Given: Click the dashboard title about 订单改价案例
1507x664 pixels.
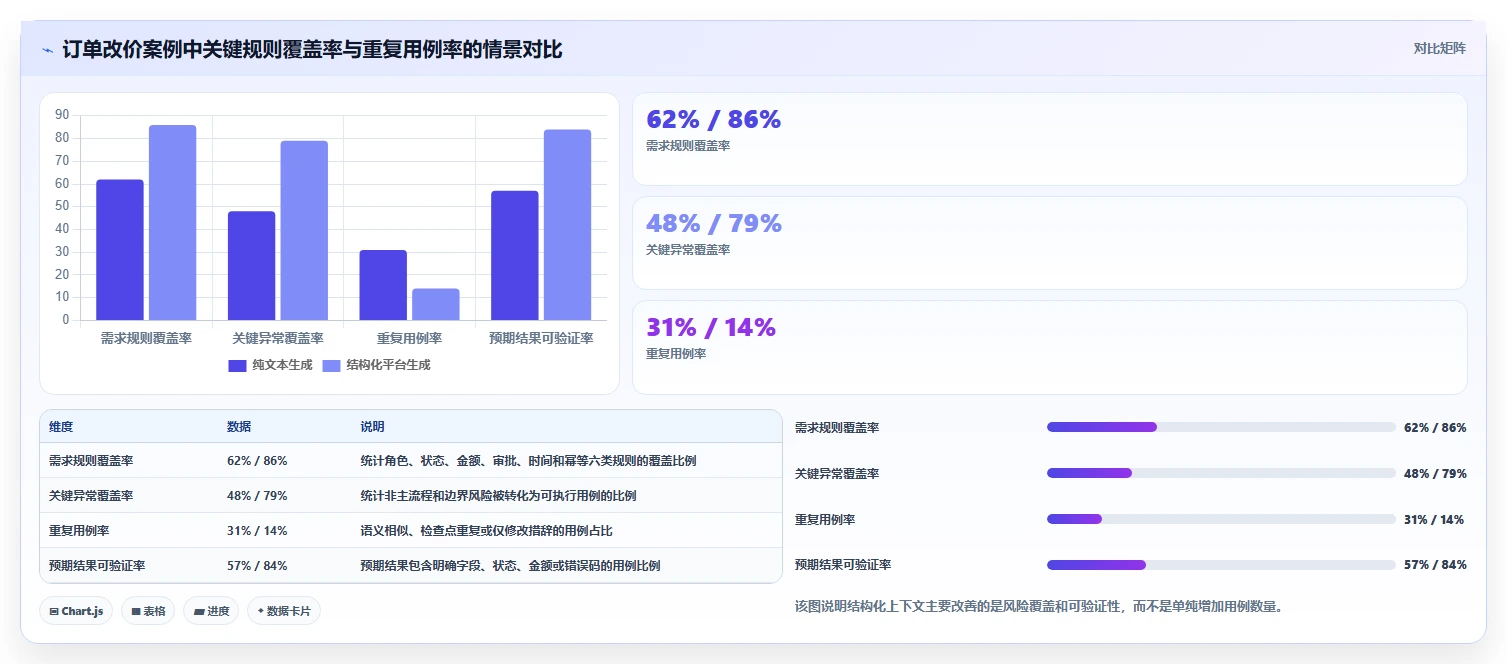Looking at the screenshot, I should (312, 49).
